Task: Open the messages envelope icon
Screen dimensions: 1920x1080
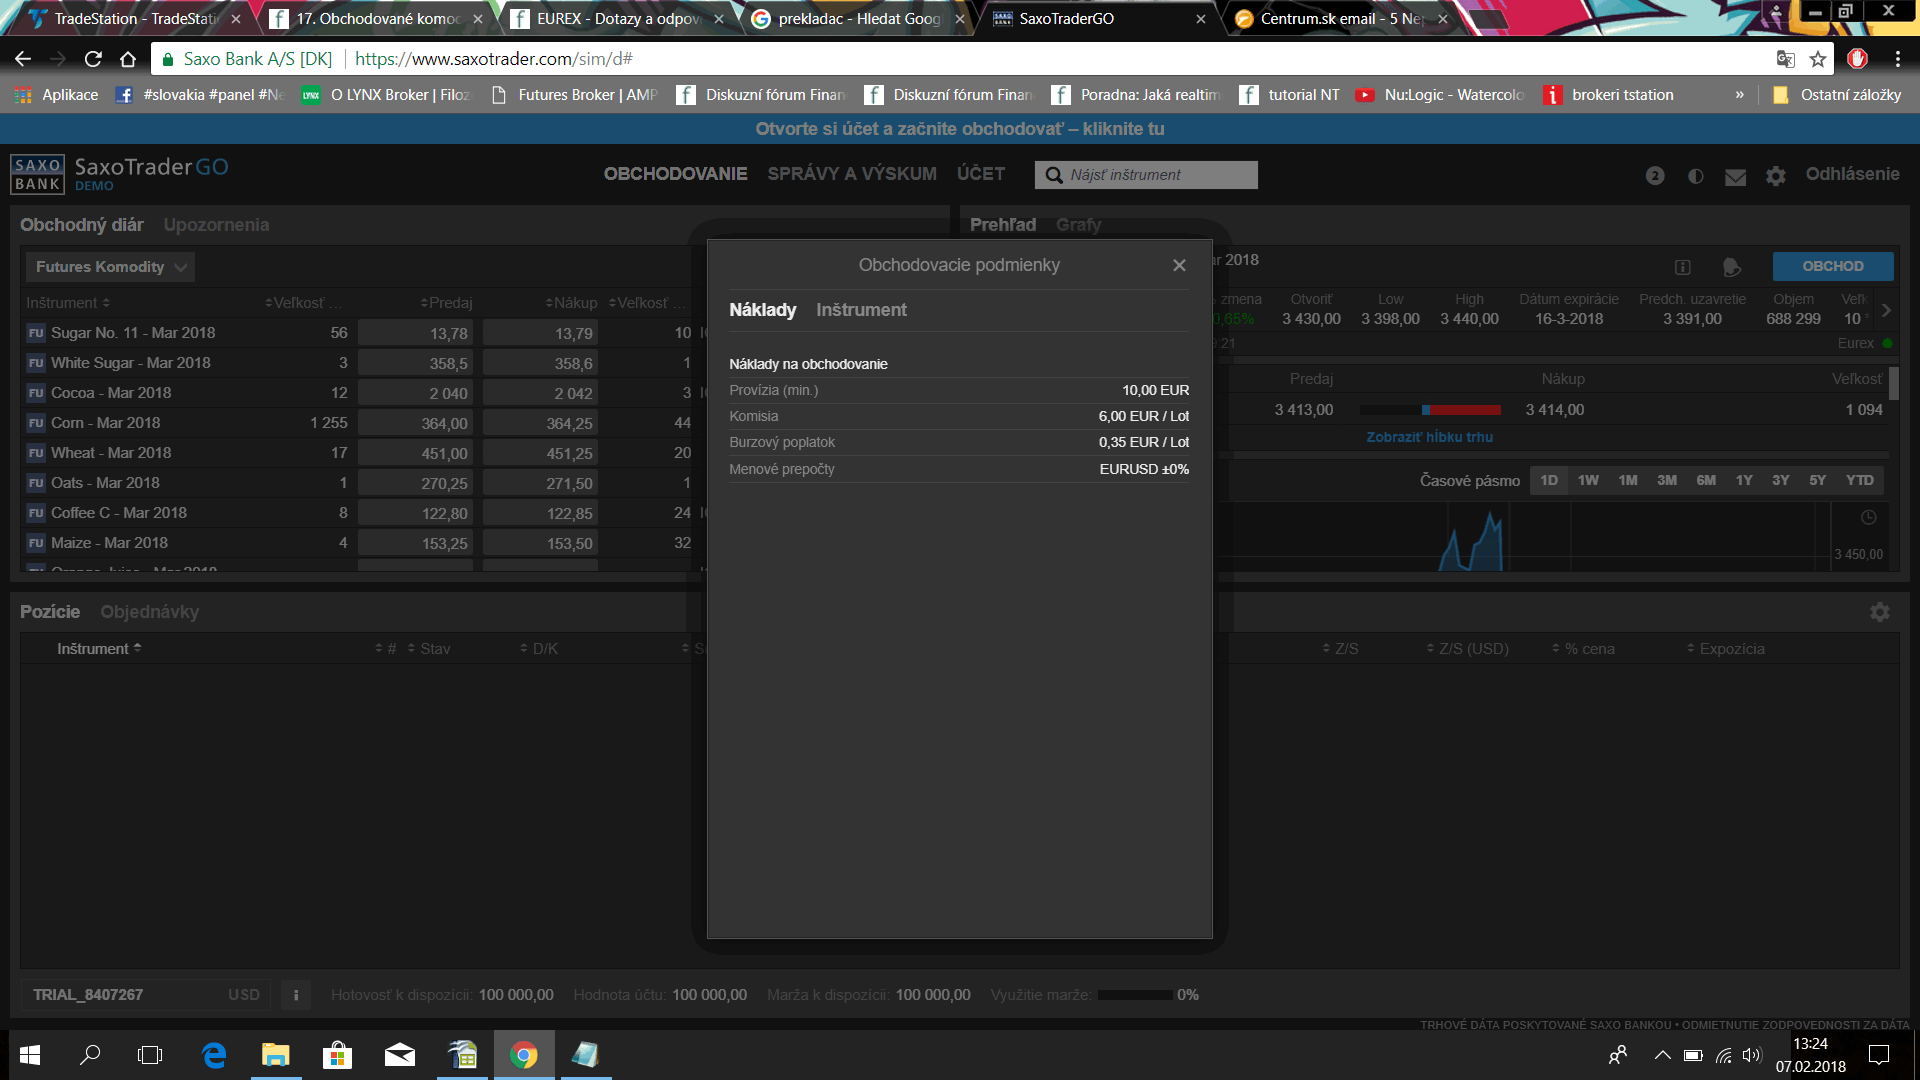Action: tap(1736, 177)
